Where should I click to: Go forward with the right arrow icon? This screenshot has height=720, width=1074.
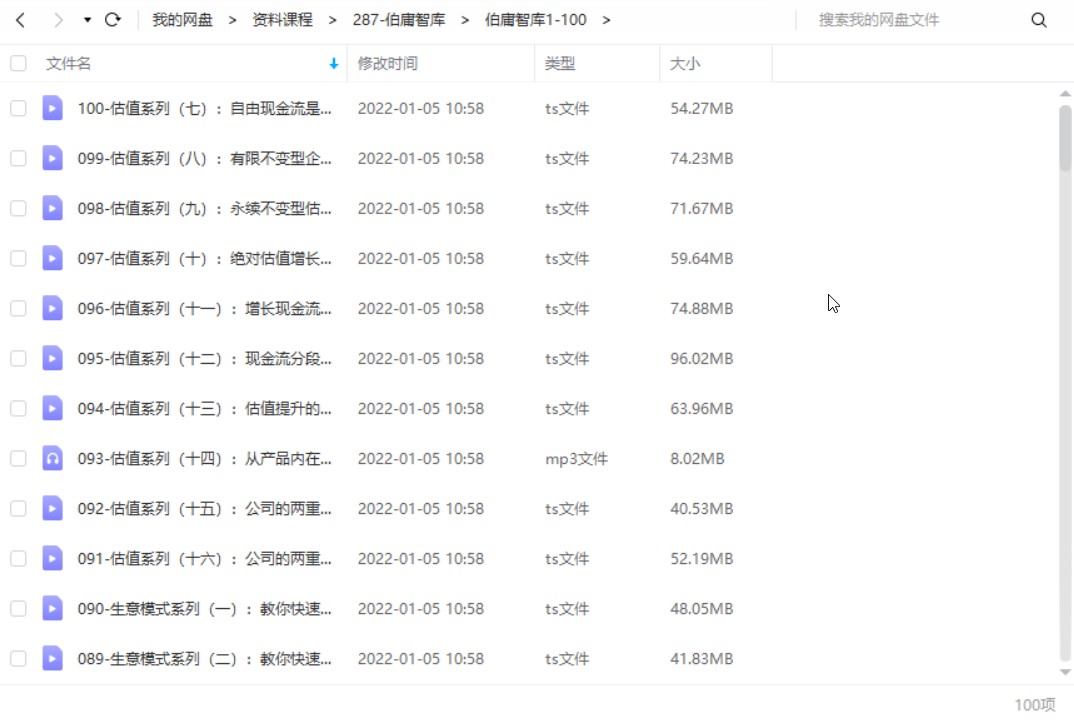pos(58,20)
